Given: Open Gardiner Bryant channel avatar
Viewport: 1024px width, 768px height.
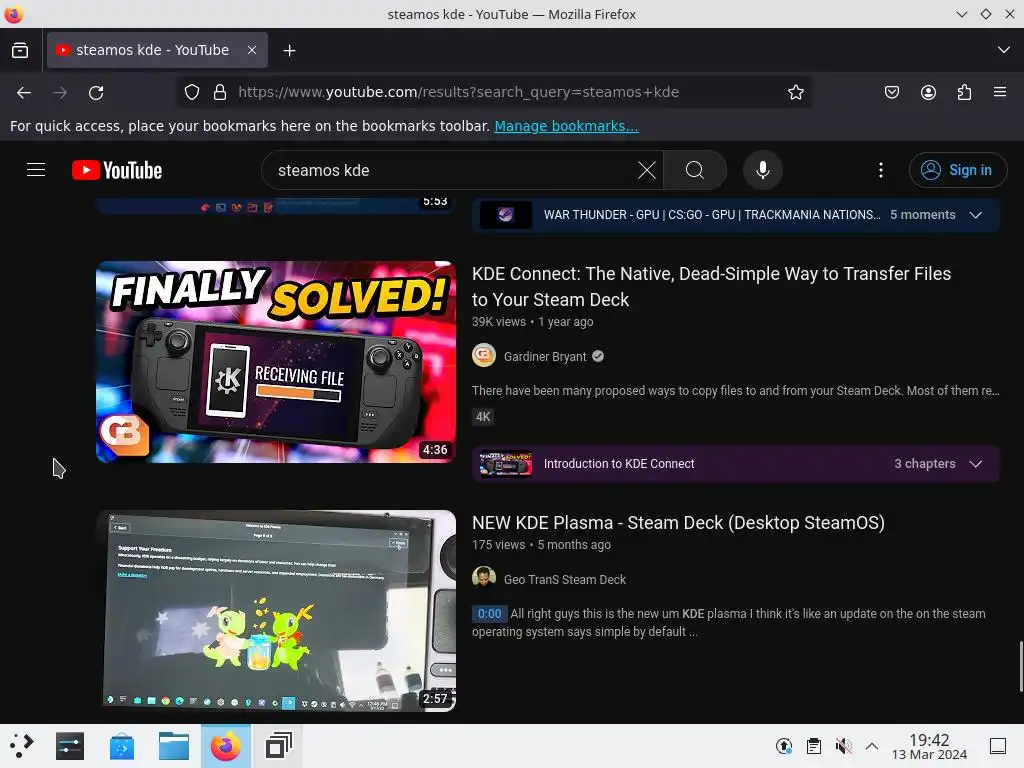Looking at the screenshot, I should coord(484,355).
